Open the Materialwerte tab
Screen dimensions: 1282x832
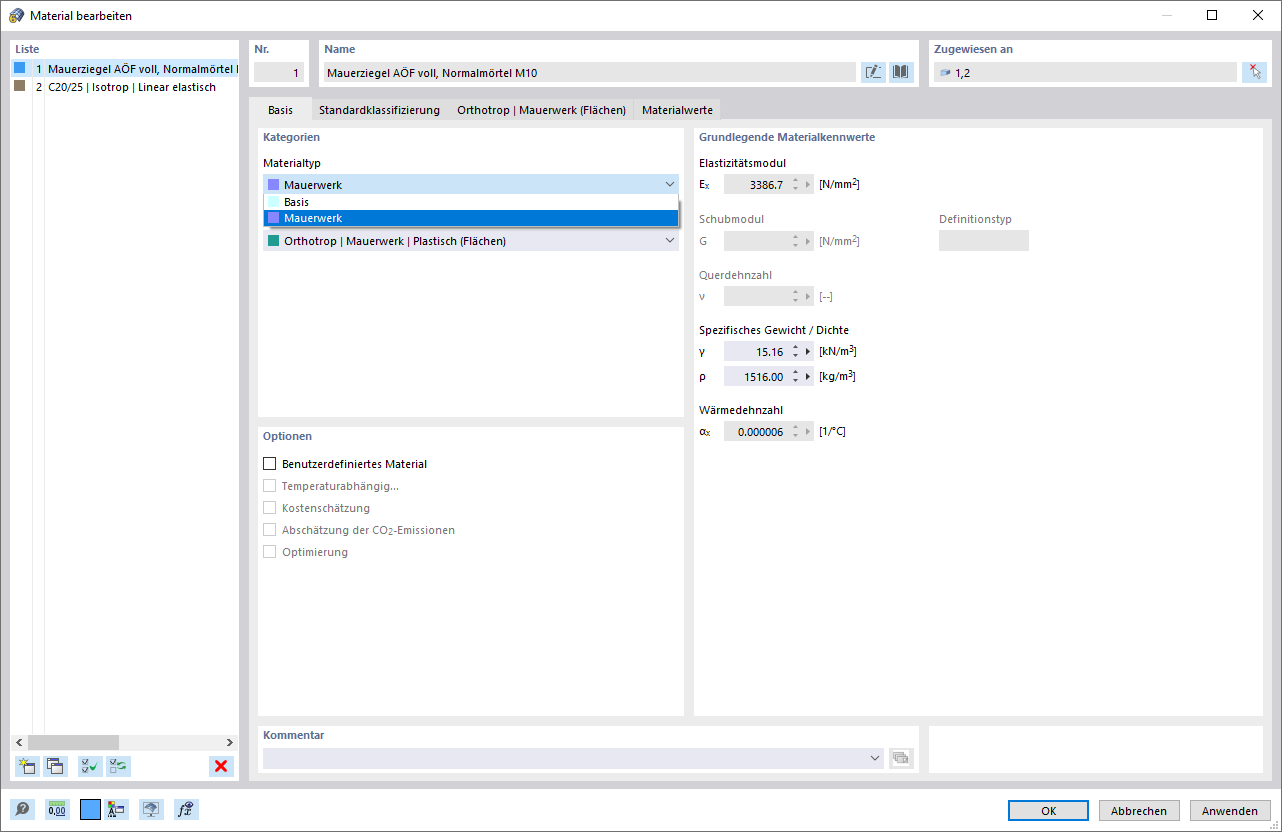tap(677, 110)
